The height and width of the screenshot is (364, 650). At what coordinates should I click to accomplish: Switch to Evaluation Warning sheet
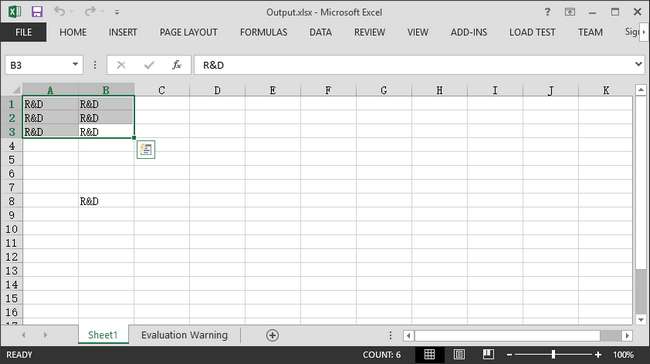coord(184,335)
